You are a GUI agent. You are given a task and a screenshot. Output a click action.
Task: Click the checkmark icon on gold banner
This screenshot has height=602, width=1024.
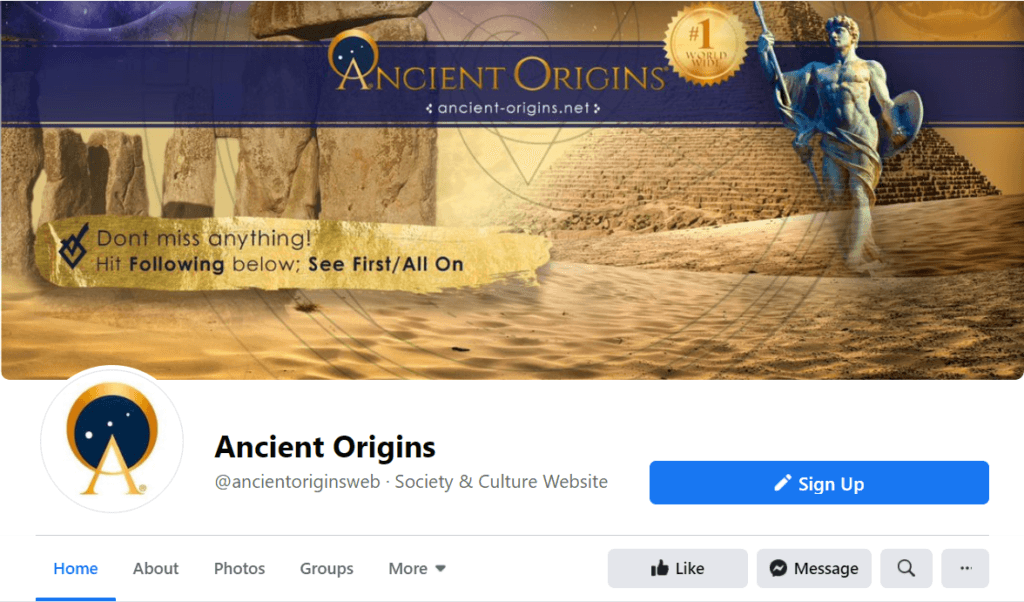click(73, 246)
